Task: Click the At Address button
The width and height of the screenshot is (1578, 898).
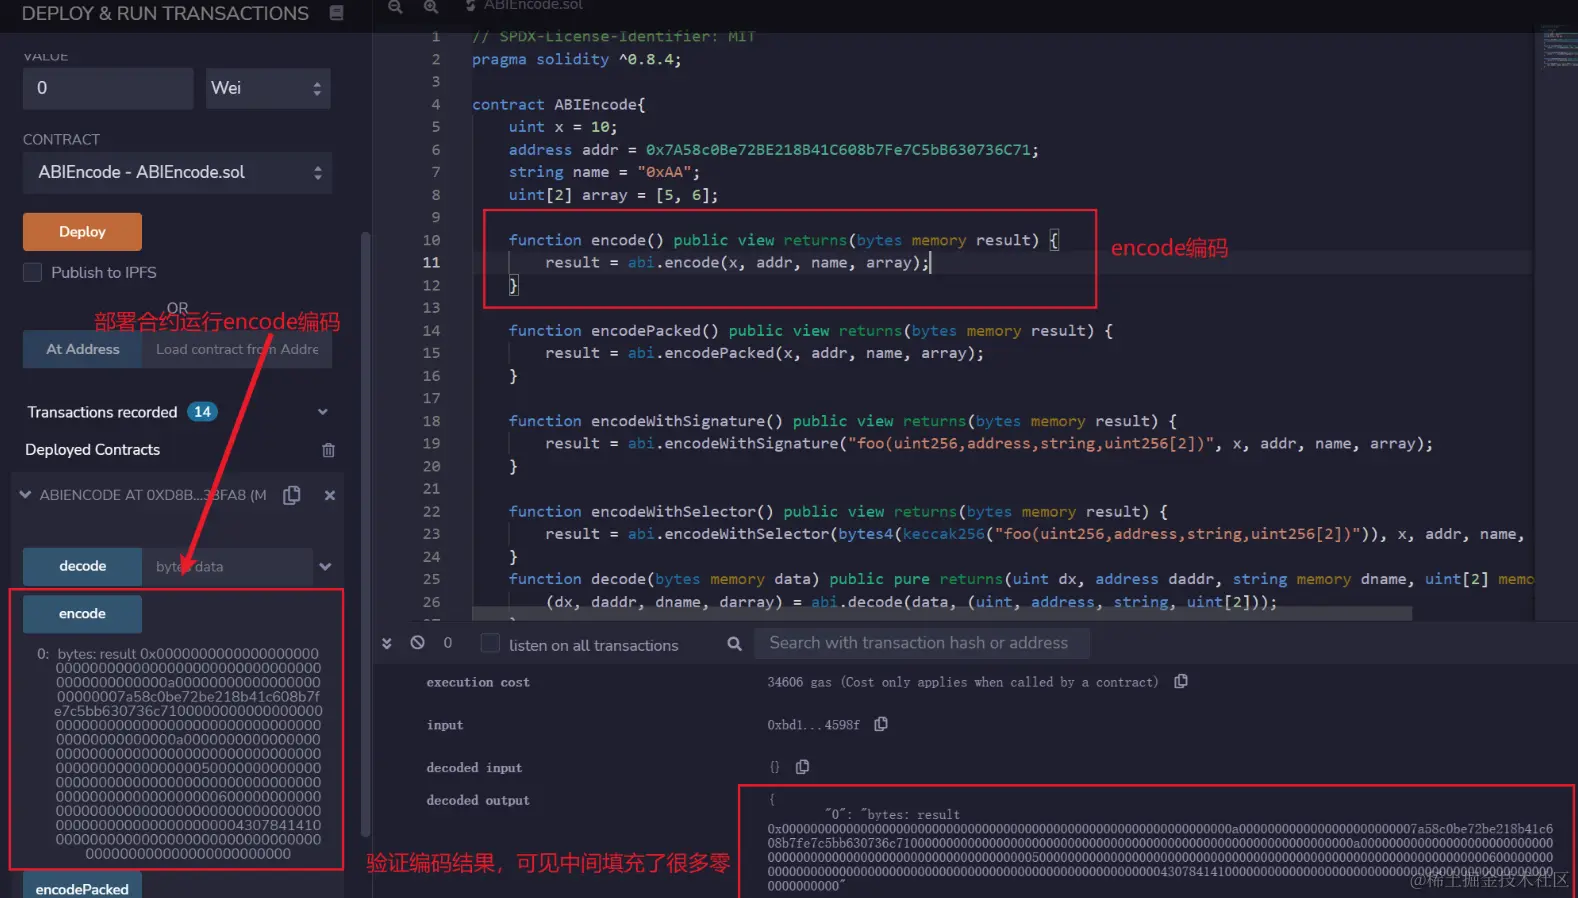Action: 82,349
